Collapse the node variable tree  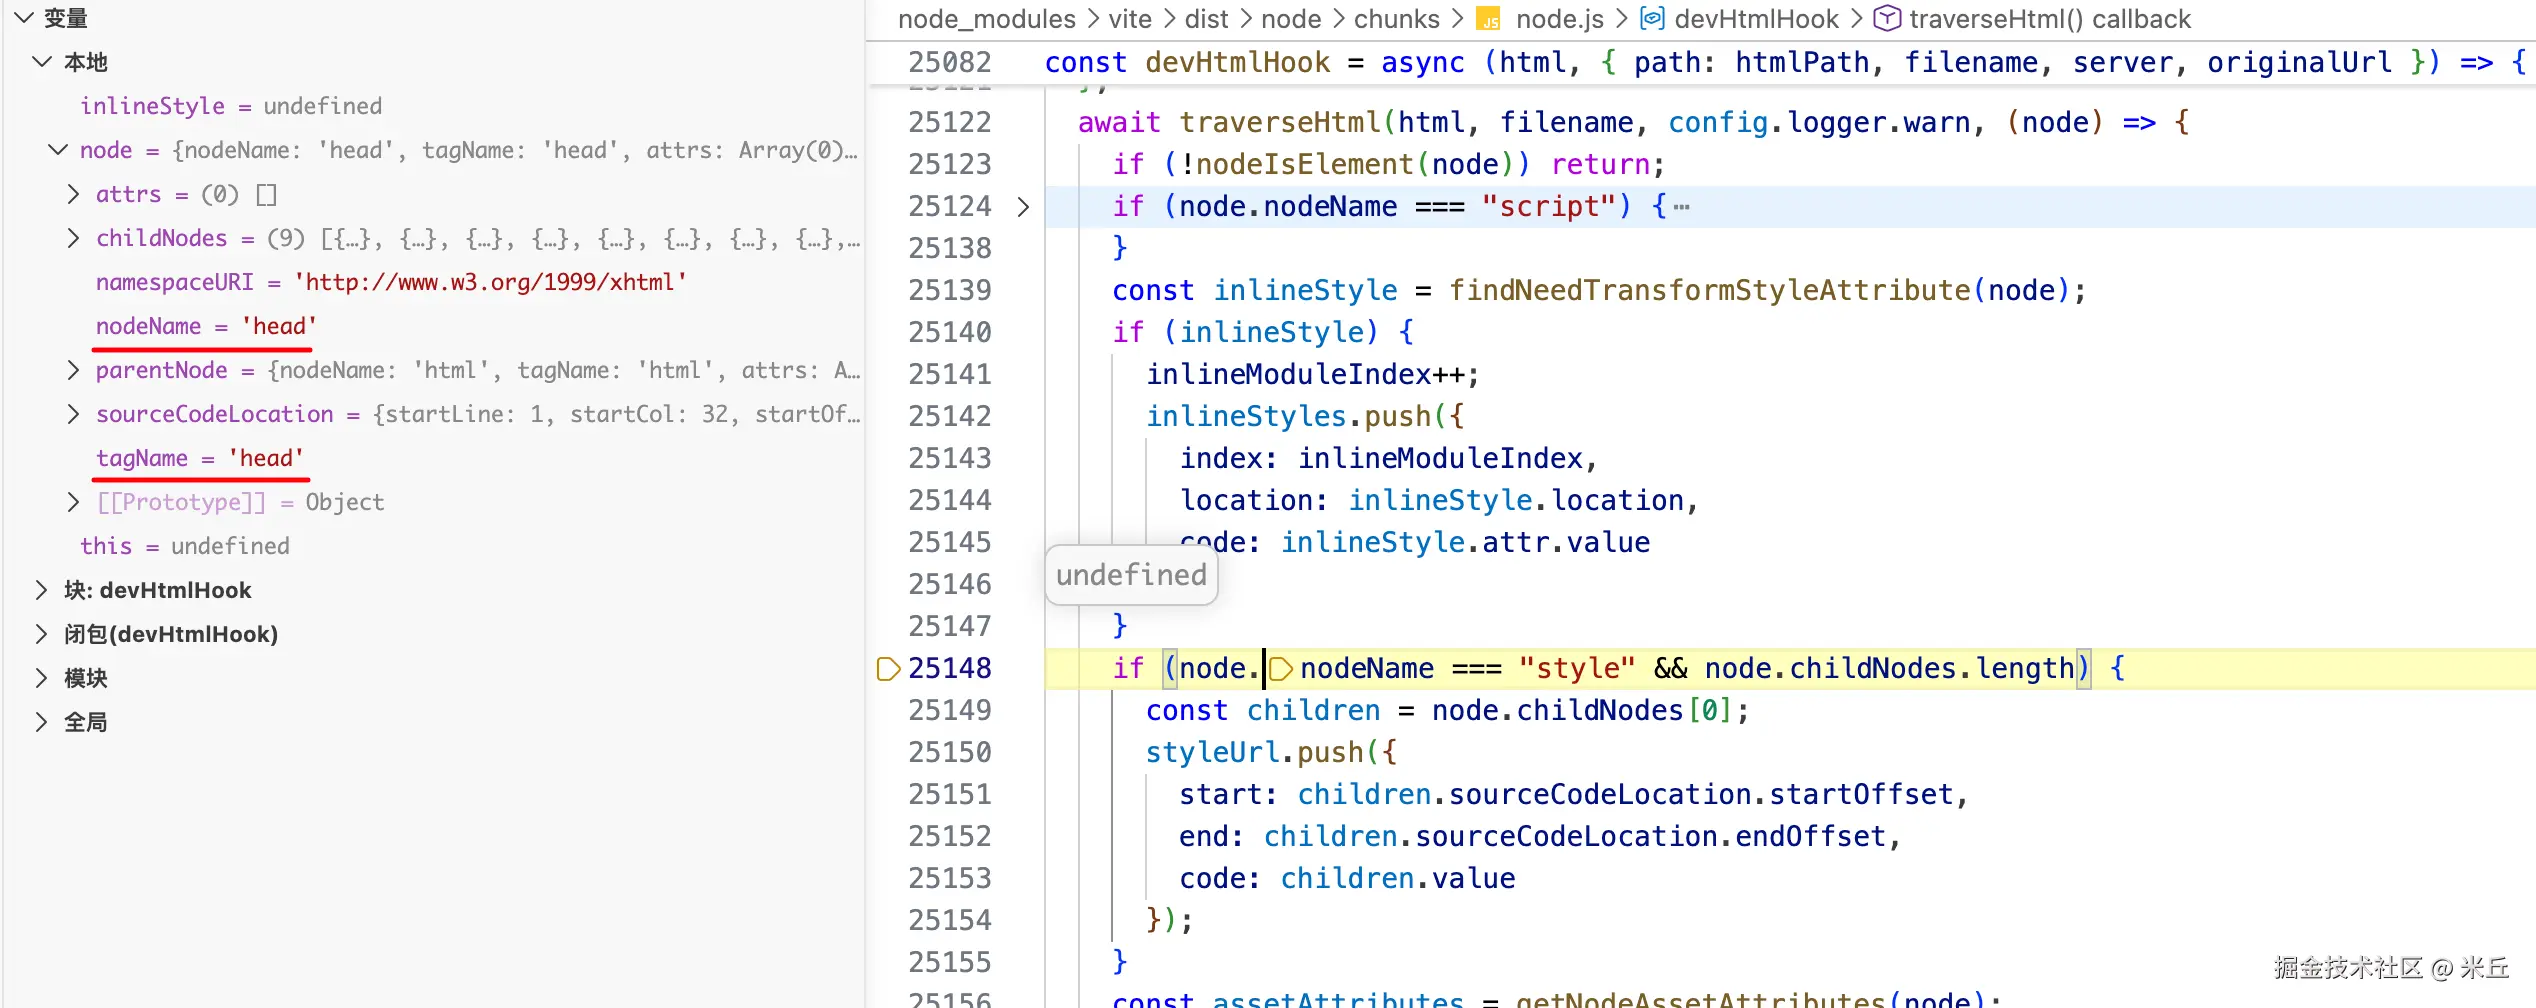coord(58,150)
